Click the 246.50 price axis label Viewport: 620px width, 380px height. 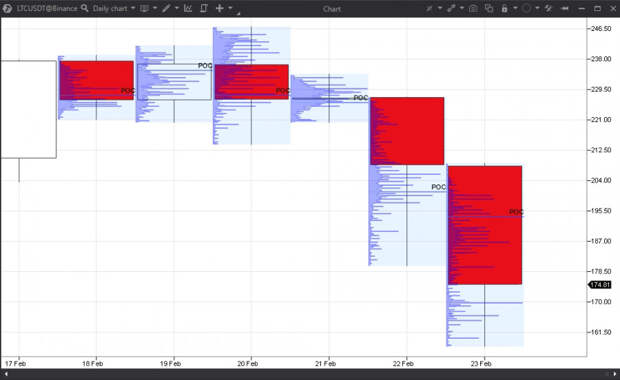pos(601,28)
